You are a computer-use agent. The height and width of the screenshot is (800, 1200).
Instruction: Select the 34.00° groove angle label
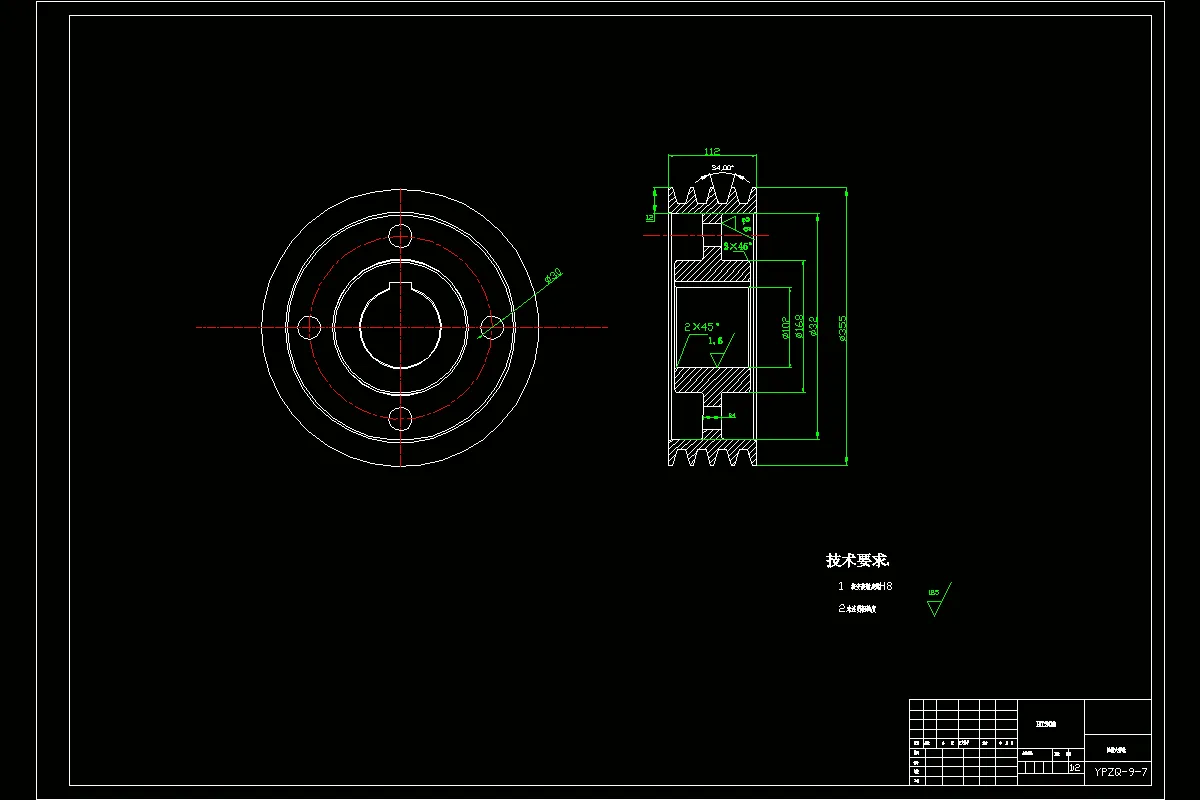[x=722, y=168]
